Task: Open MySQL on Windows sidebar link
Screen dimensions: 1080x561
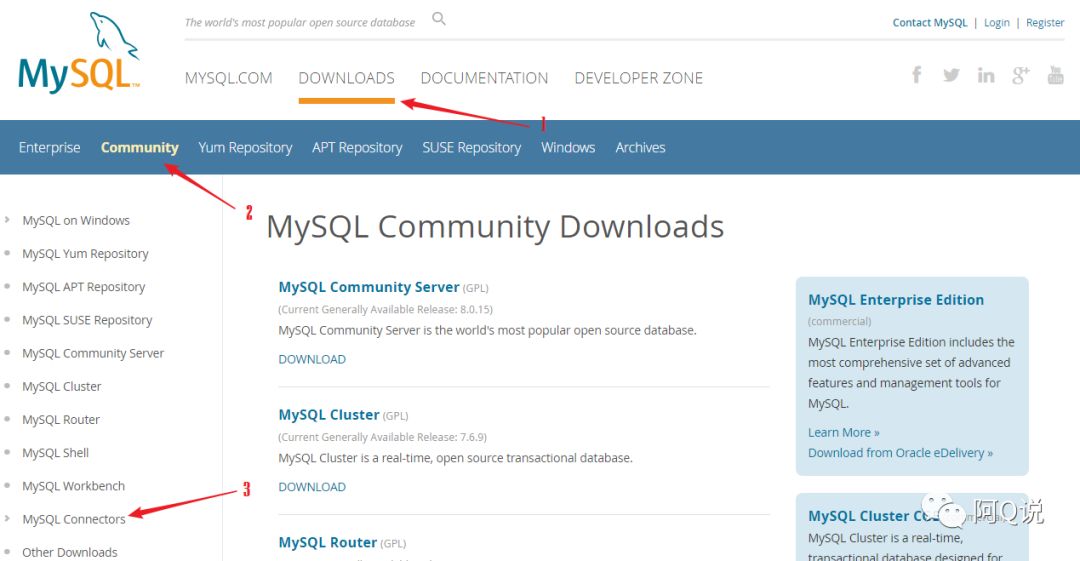Action: [76, 221]
